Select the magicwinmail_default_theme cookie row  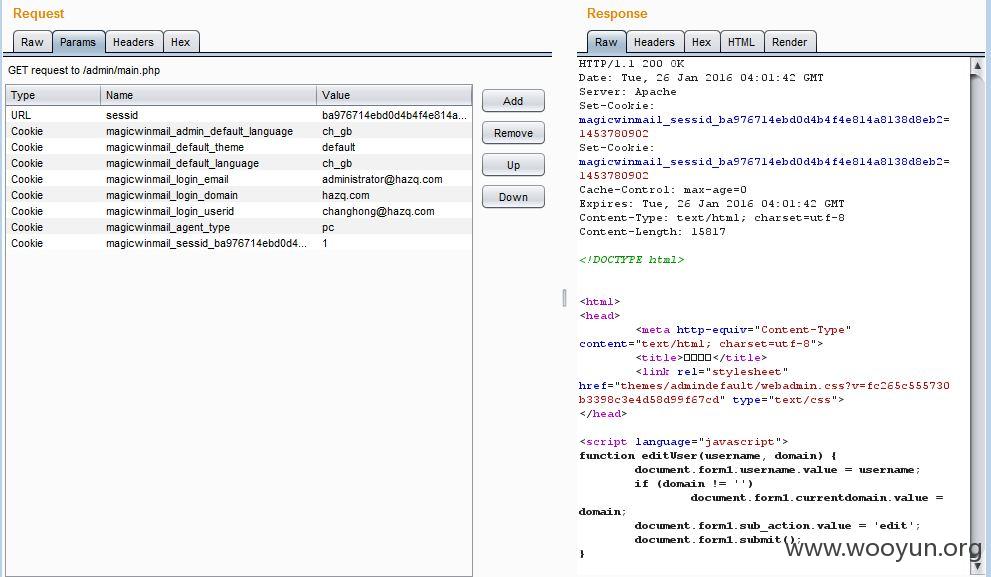tap(239, 147)
